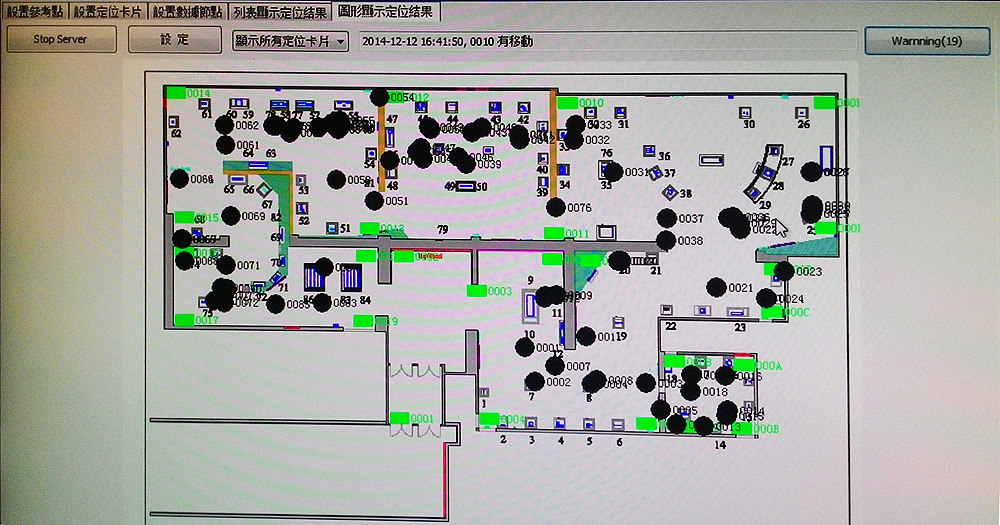Click booth icon labeled 31
The width and height of the screenshot is (1000, 525).
(622, 112)
